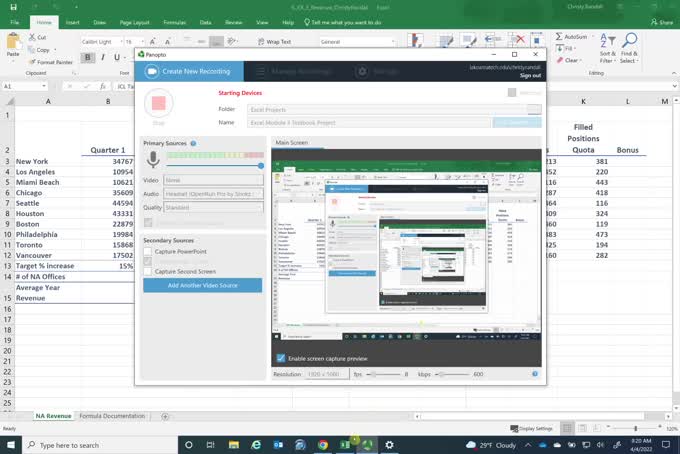Viewport: 680px width, 454px height.
Task: Switch to the Insert ribbon tab
Action: point(72,22)
